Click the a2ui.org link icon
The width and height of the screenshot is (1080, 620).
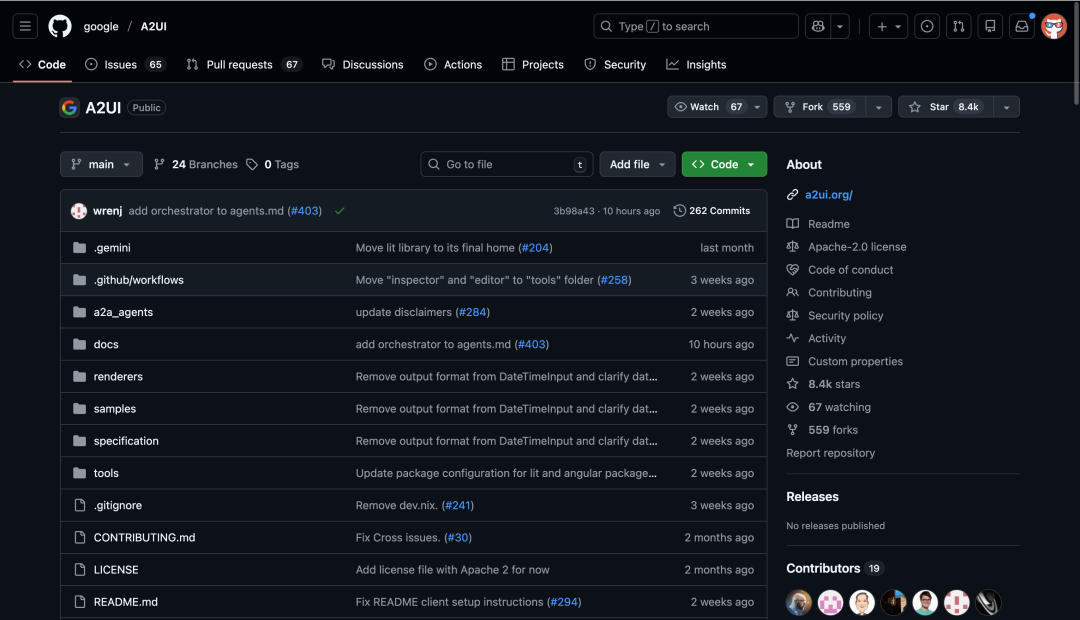coord(793,195)
